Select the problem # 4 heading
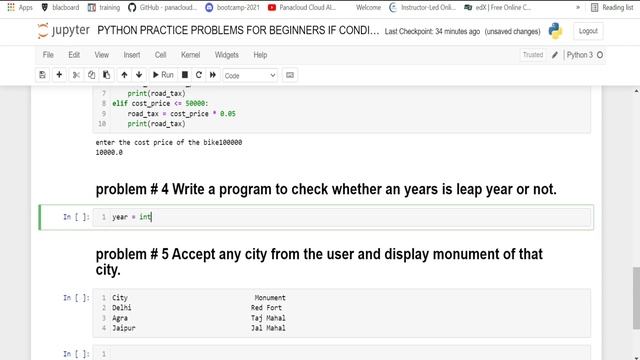The height and width of the screenshot is (360, 640). click(x=326, y=189)
